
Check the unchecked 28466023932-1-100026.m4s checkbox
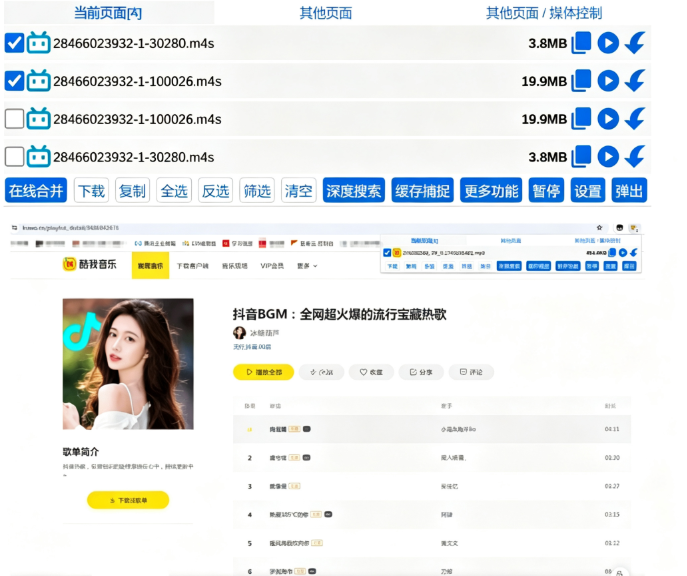(x=14, y=119)
